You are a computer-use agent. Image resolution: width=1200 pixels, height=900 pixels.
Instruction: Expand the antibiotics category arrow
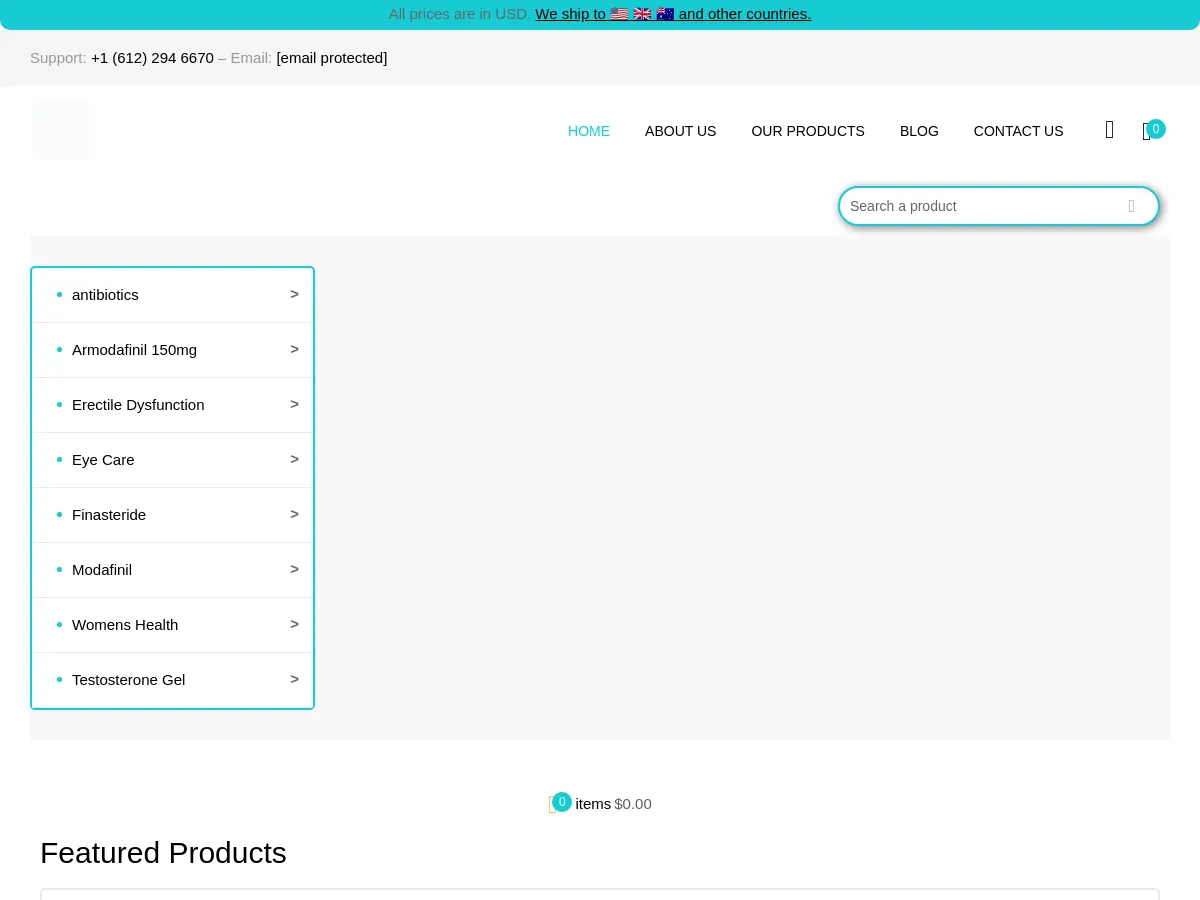(294, 294)
